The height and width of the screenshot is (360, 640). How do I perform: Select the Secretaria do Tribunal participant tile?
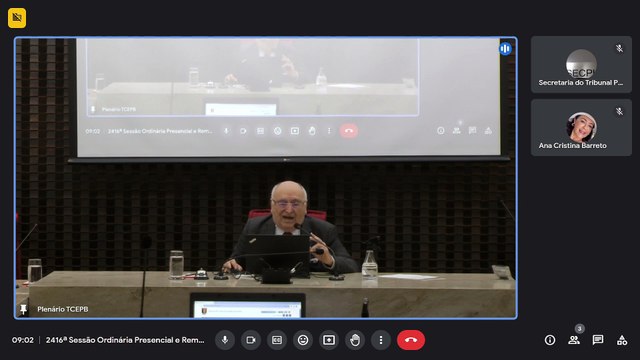(581, 64)
